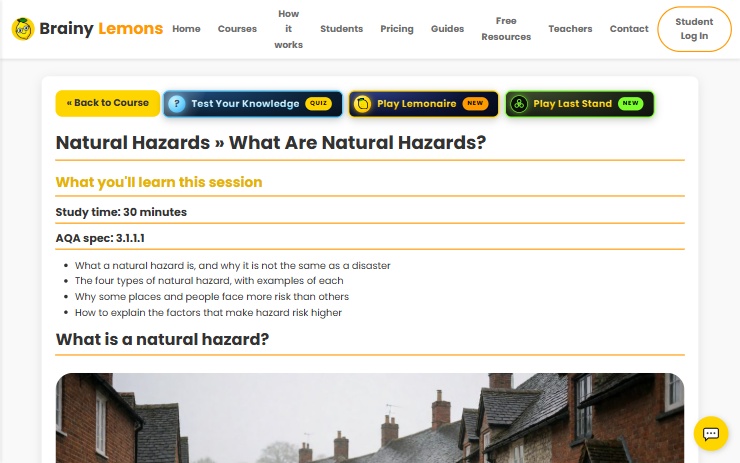The image size is (740, 463).
Task: Click bullet 'How to explain the factors'
Action: (x=208, y=312)
